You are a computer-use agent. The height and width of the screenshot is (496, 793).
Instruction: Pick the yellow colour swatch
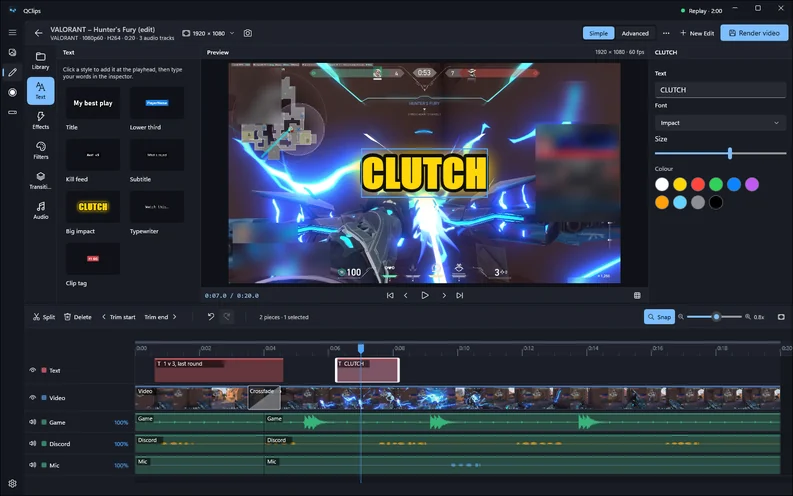tap(680, 185)
